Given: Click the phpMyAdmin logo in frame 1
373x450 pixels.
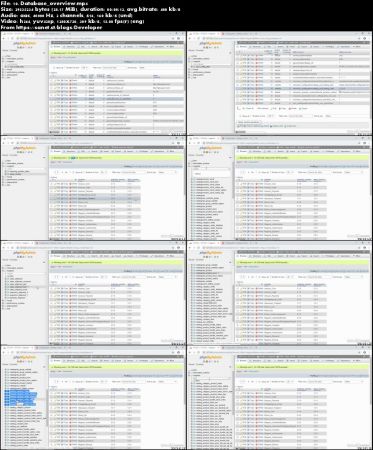Looking at the screenshot, I should [25, 43].
